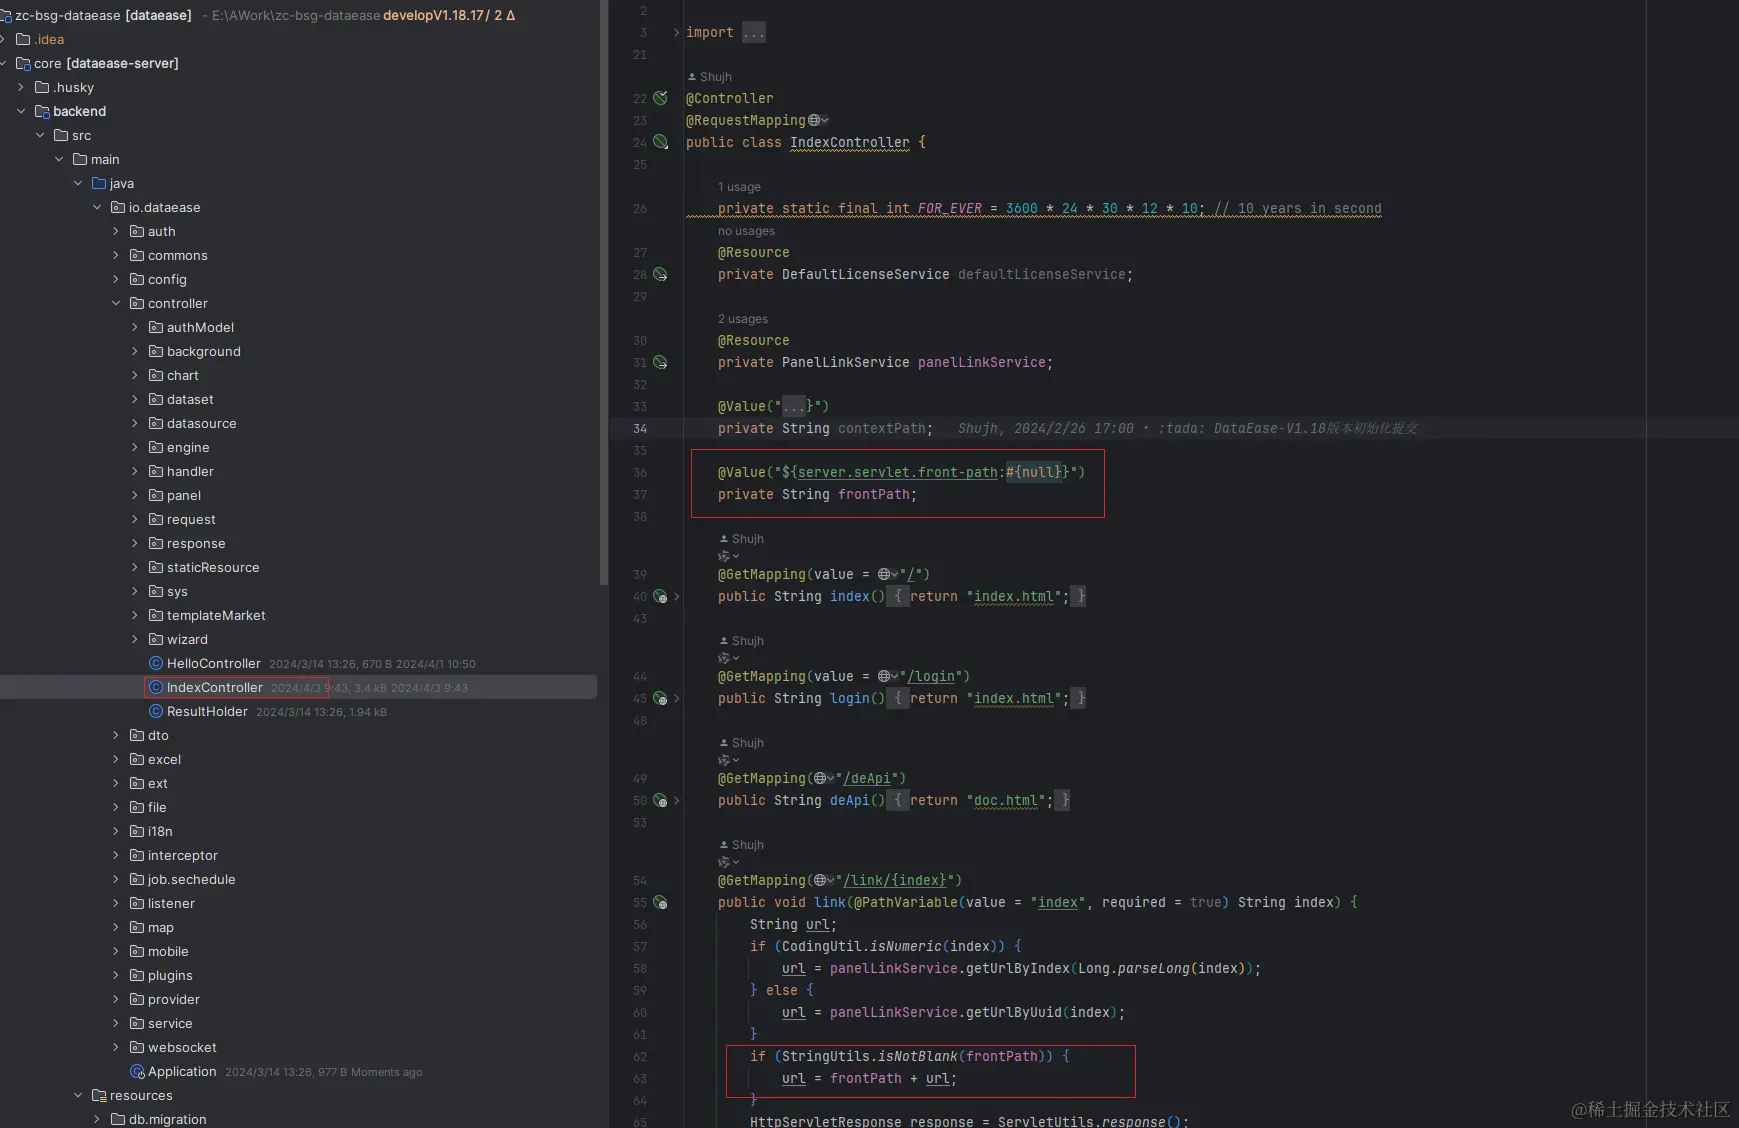Expand the .husky folder
Viewport: 1739px width, 1128px height.
(21, 87)
